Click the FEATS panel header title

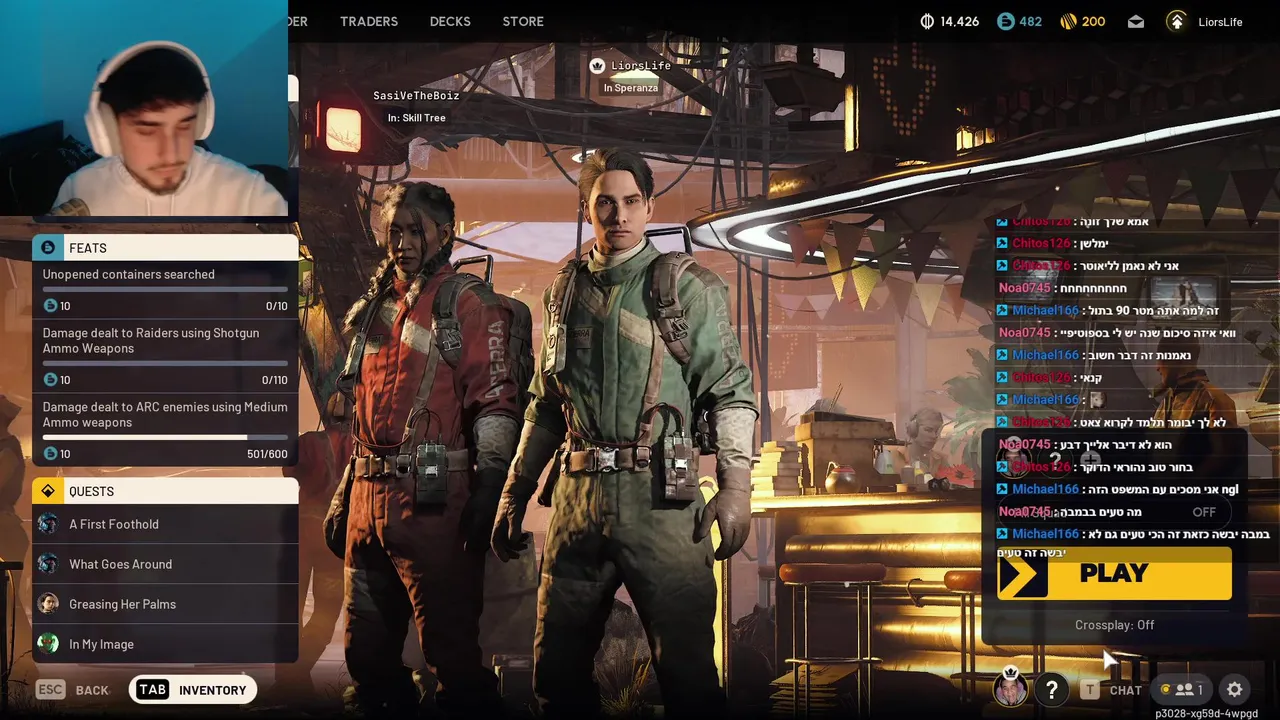pos(88,248)
